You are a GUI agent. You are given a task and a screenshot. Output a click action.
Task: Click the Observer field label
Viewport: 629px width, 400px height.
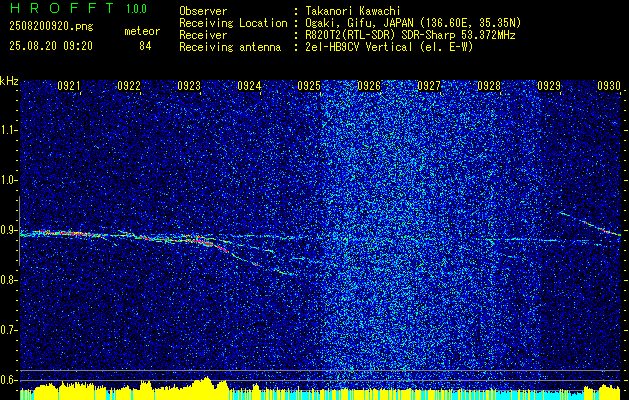203,11
